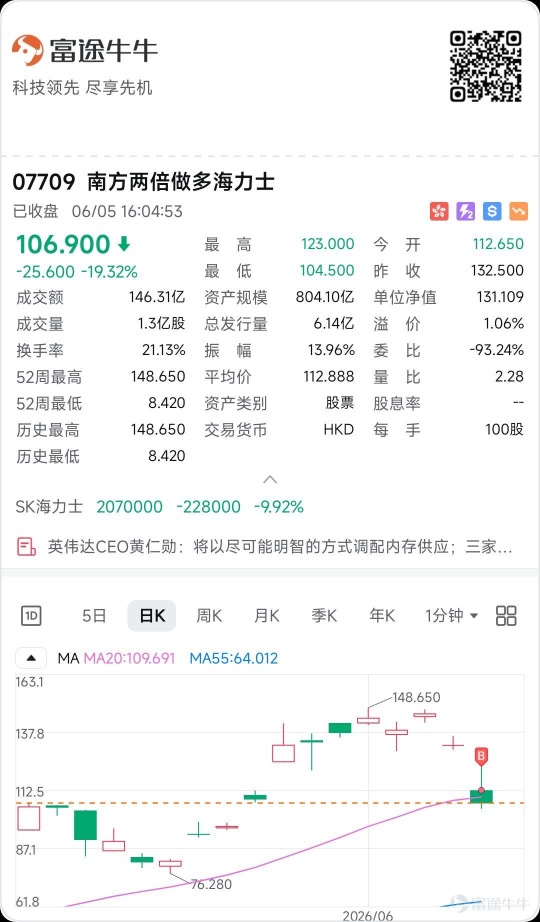Screen dimensions: 540x922
Task: Click the Hong Kong market flag icon
Action: 439,211
